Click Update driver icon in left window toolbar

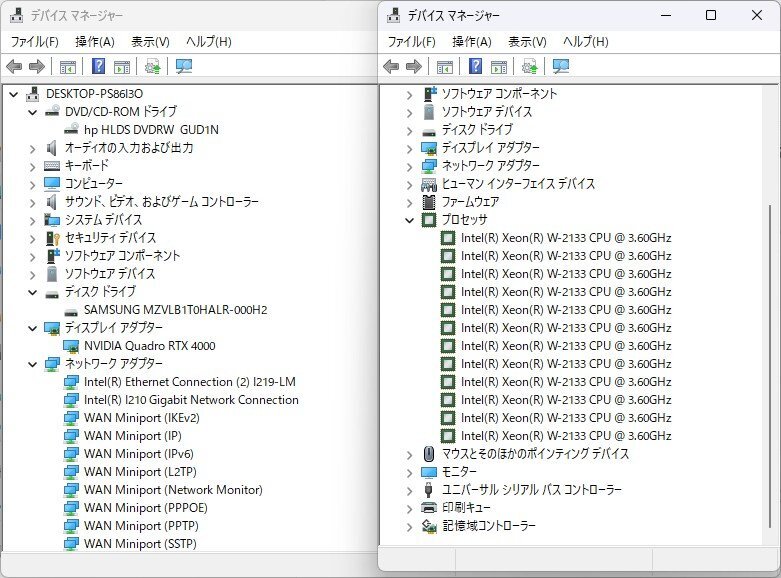tap(152, 66)
